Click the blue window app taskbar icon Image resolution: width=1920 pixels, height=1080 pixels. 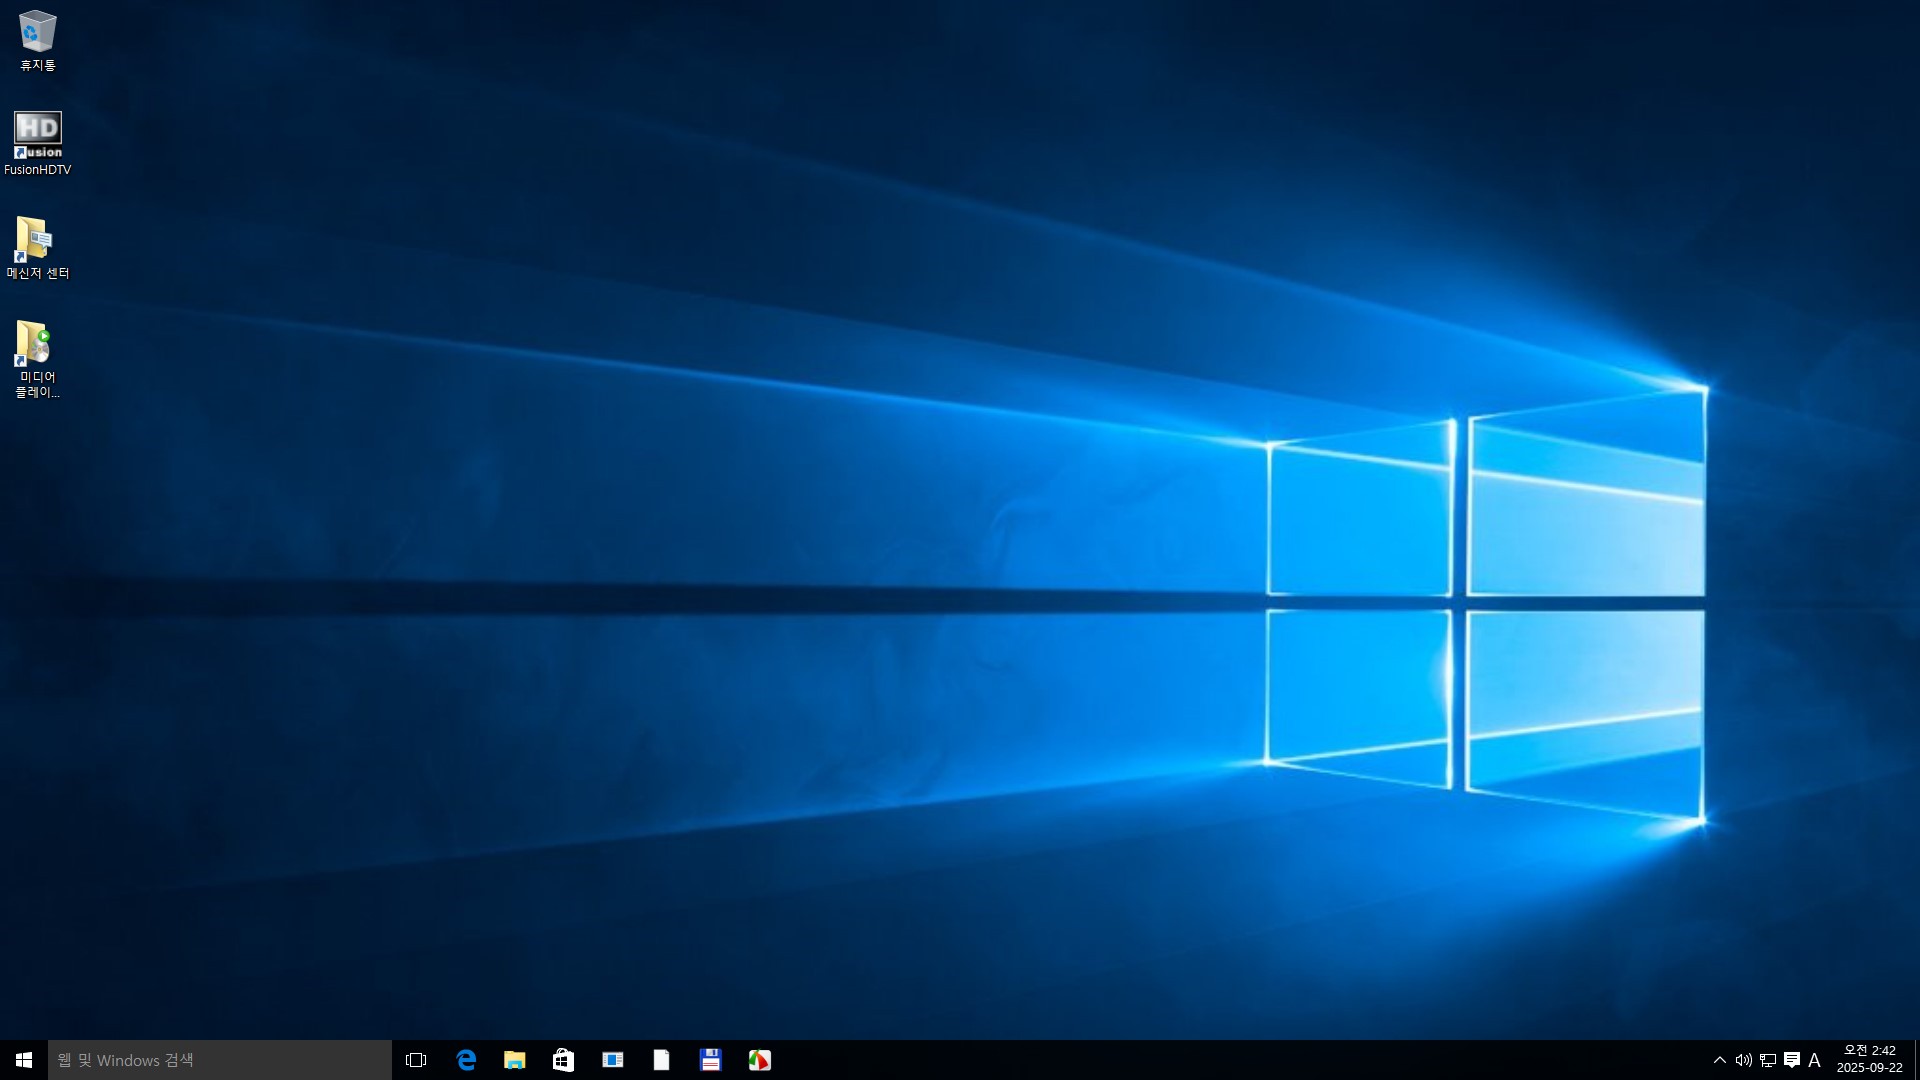612,1060
